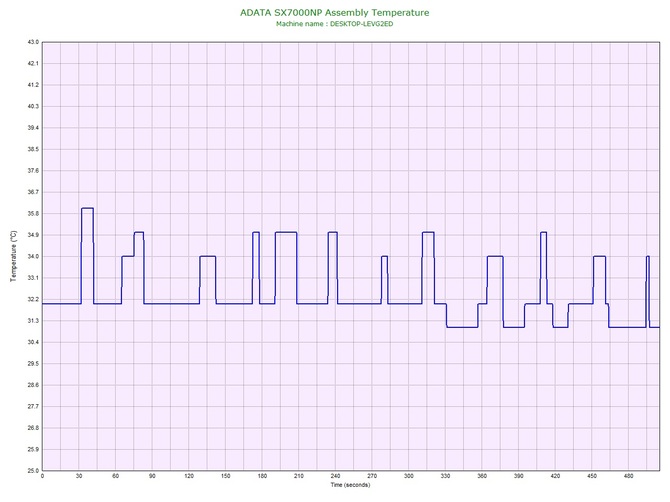Click the 34.9 temperature axis tick label
670x502 pixels.
[33, 235]
